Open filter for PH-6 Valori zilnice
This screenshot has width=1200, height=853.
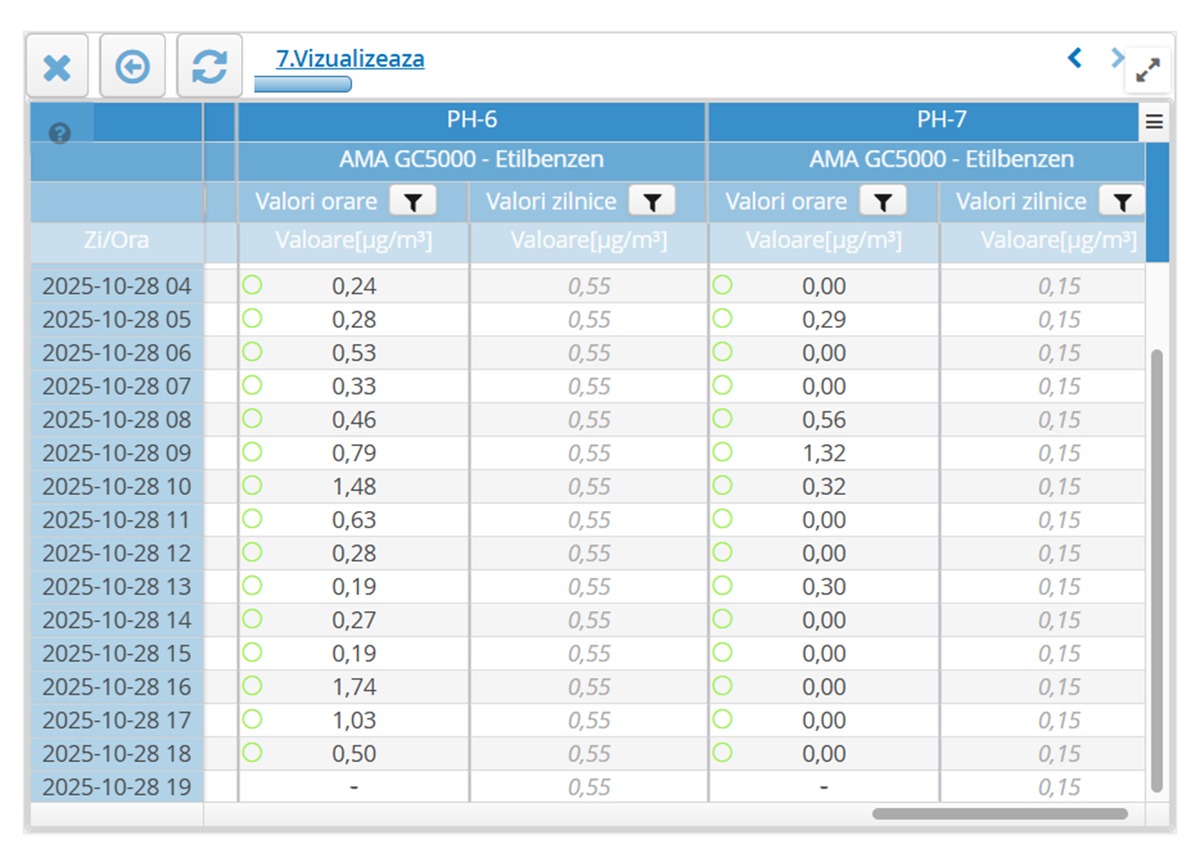point(652,202)
